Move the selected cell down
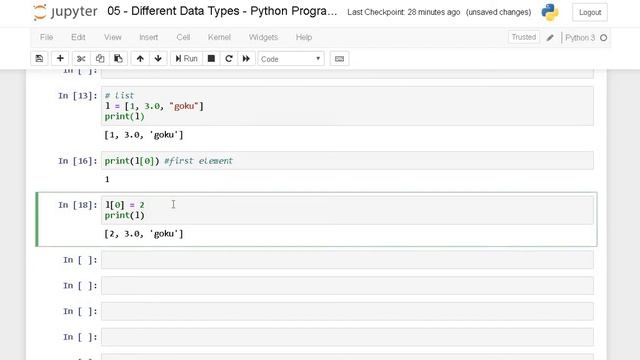This screenshot has height=360, width=640. 158,59
